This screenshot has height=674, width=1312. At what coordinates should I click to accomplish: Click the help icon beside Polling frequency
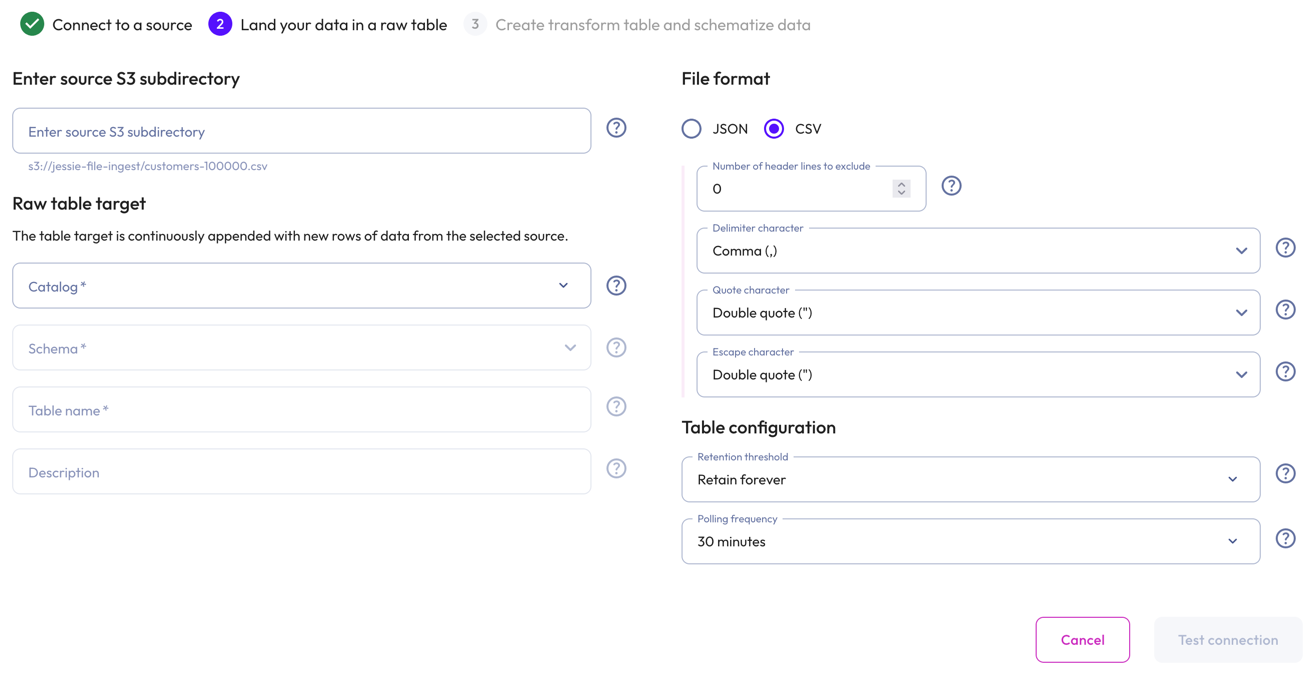pos(1286,537)
